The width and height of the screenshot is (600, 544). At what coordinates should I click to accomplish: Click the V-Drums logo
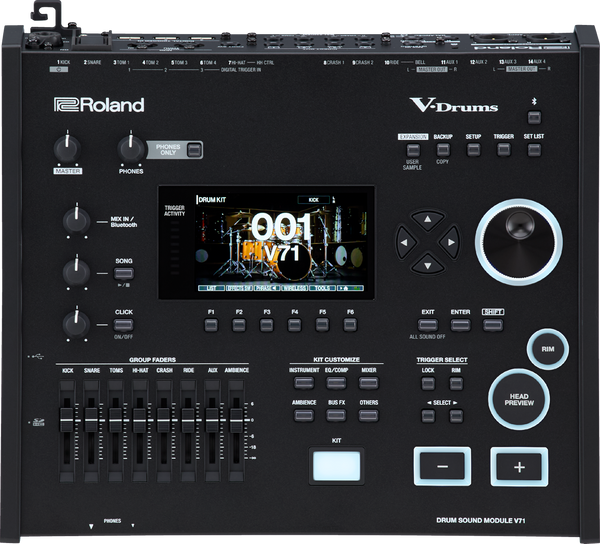[x=453, y=105]
